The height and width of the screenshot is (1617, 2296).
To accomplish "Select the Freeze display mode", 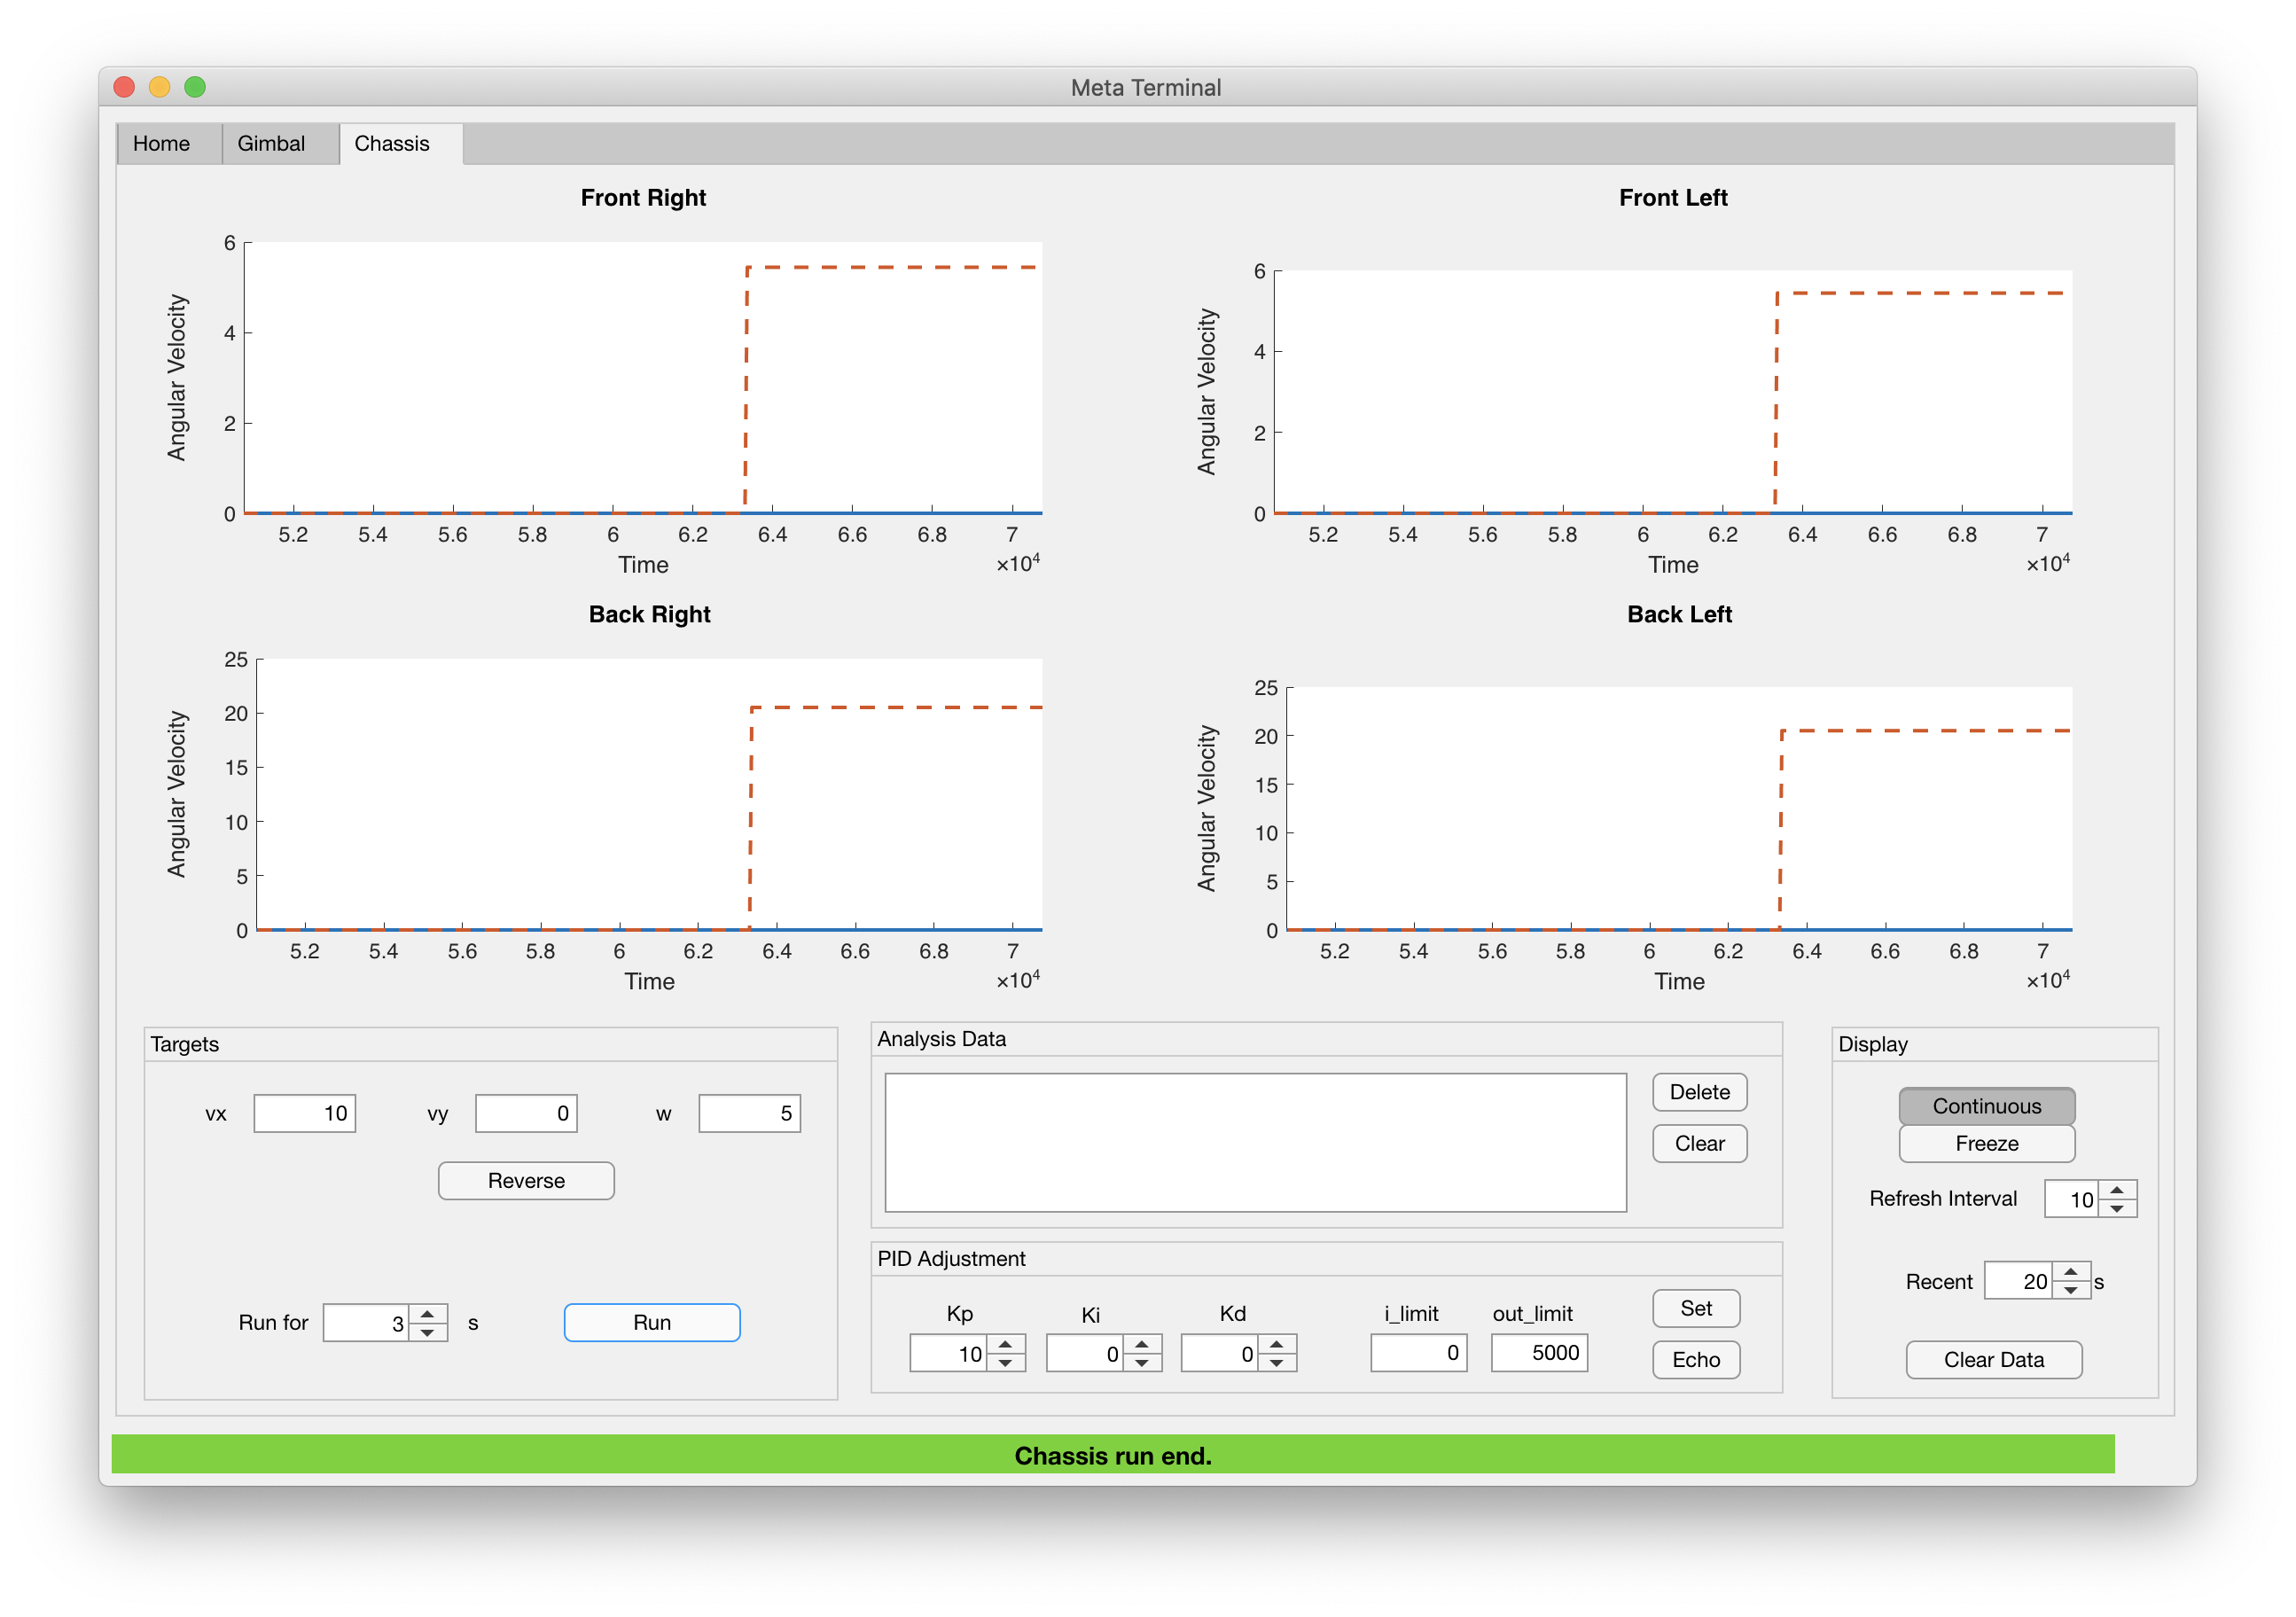I will (x=1986, y=1143).
